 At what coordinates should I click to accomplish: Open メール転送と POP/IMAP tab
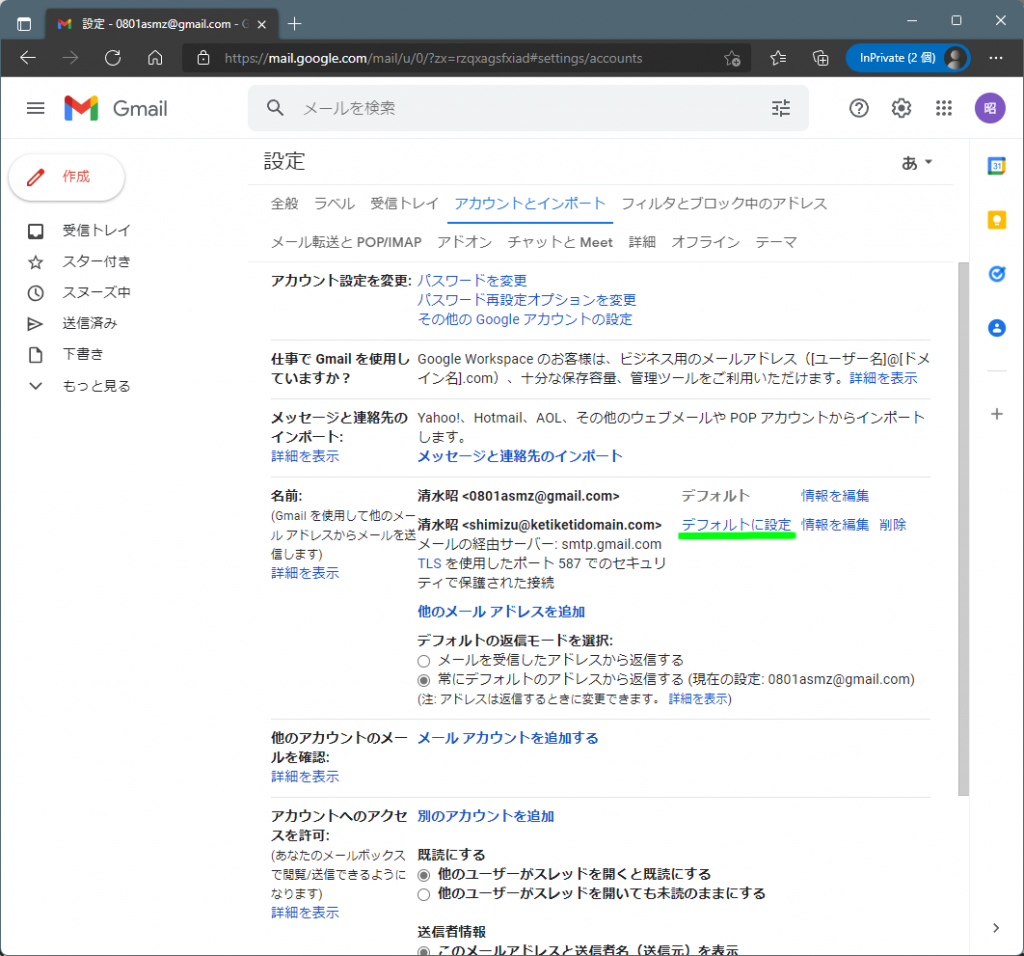coord(346,242)
